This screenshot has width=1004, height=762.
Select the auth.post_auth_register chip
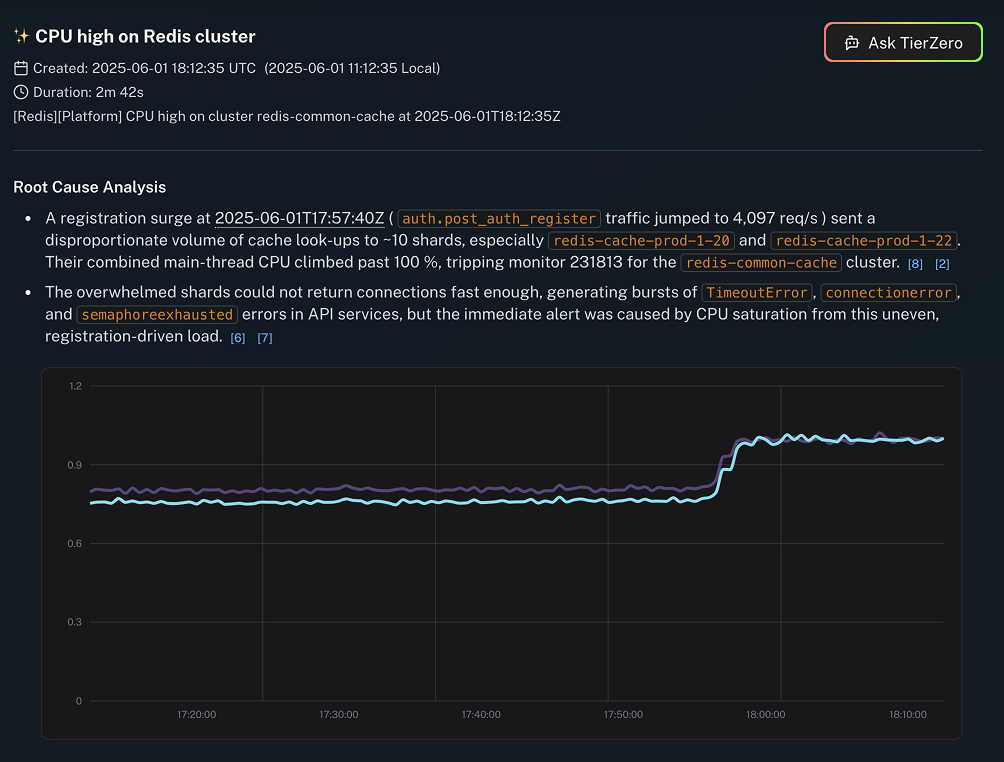(x=498, y=218)
